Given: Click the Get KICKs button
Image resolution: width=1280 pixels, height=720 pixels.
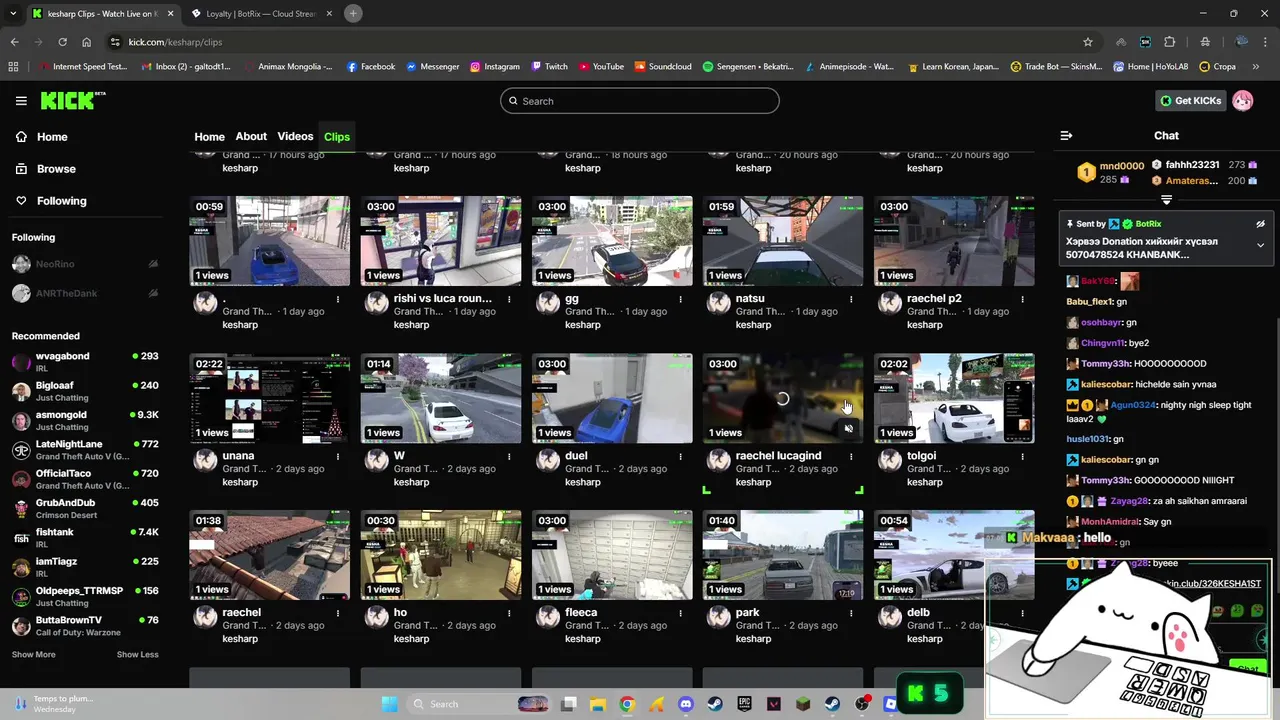Looking at the screenshot, I should coord(1190,101).
